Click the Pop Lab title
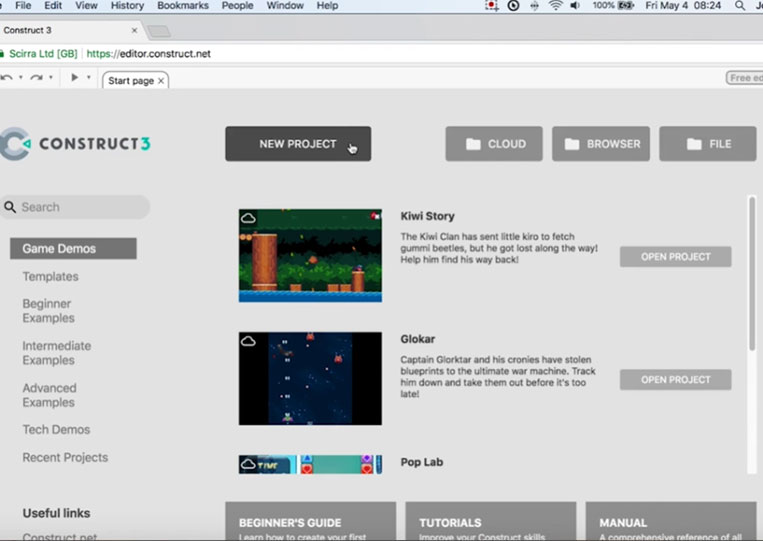The image size is (763, 541). pos(421,462)
